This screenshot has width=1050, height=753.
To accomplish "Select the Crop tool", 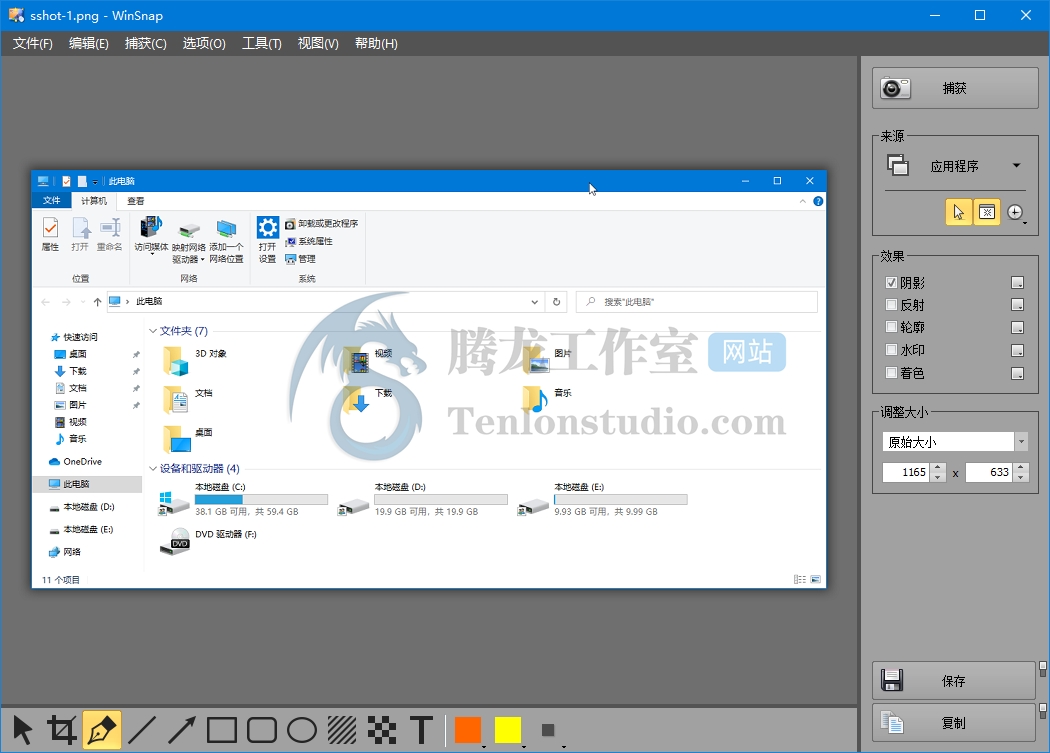I will pos(62,730).
